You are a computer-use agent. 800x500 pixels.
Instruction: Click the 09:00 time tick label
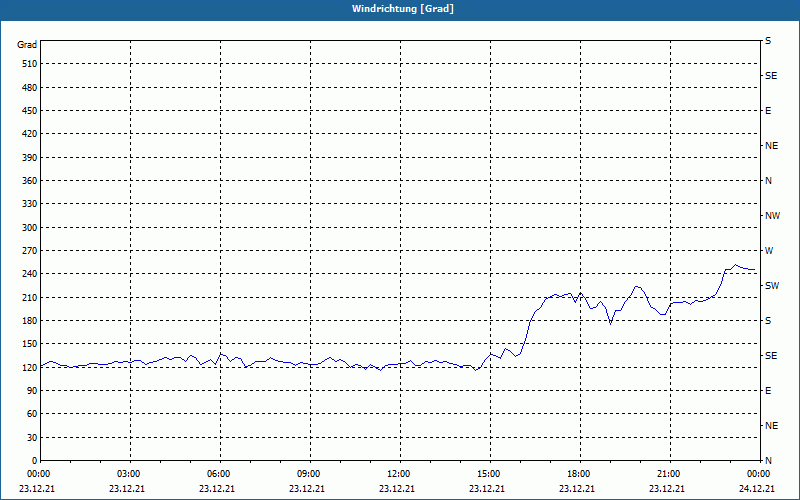[x=310, y=474]
